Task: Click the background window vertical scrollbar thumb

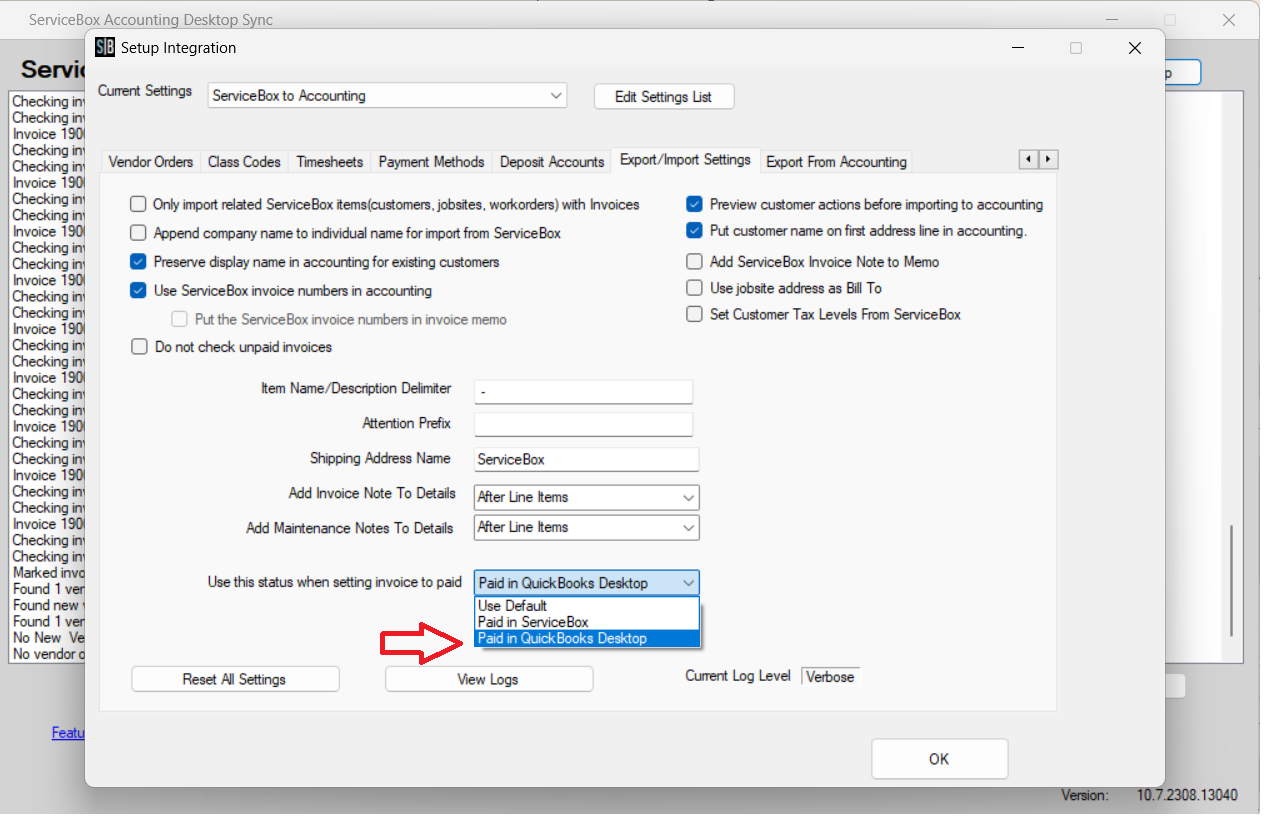Action: [1233, 581]
